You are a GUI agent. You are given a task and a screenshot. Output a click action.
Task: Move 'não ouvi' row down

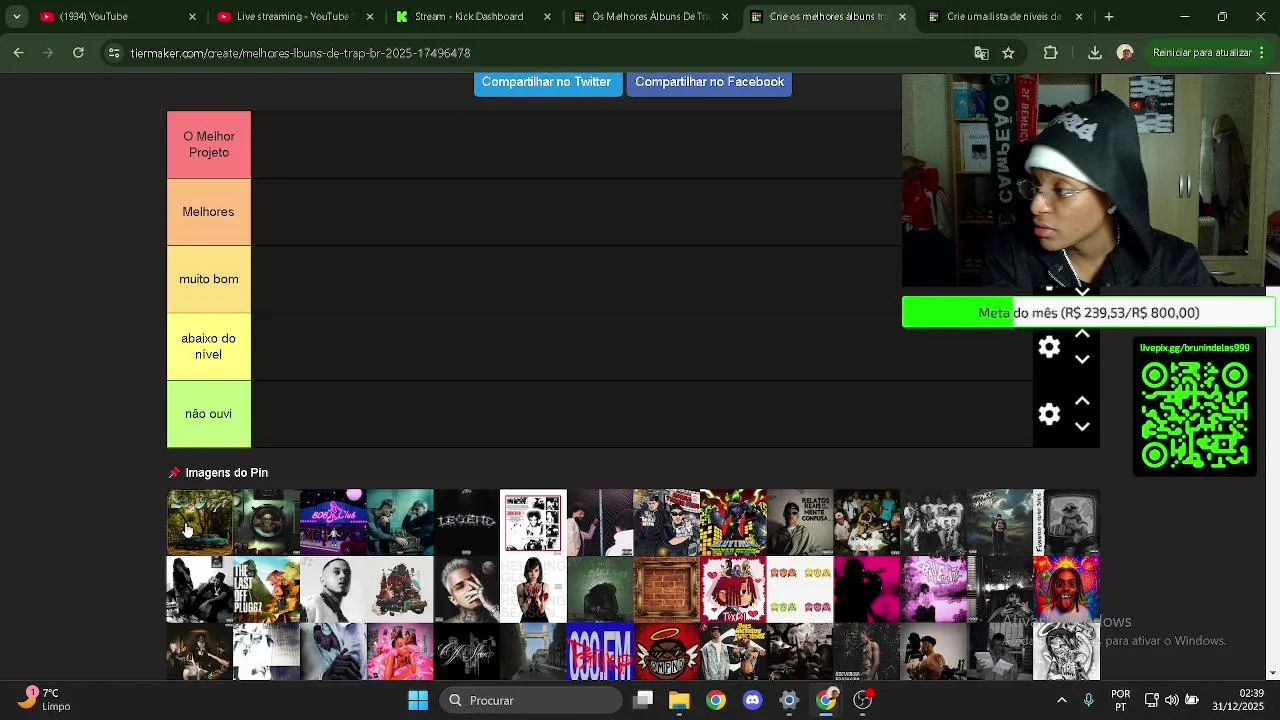tap(1082, 426)
